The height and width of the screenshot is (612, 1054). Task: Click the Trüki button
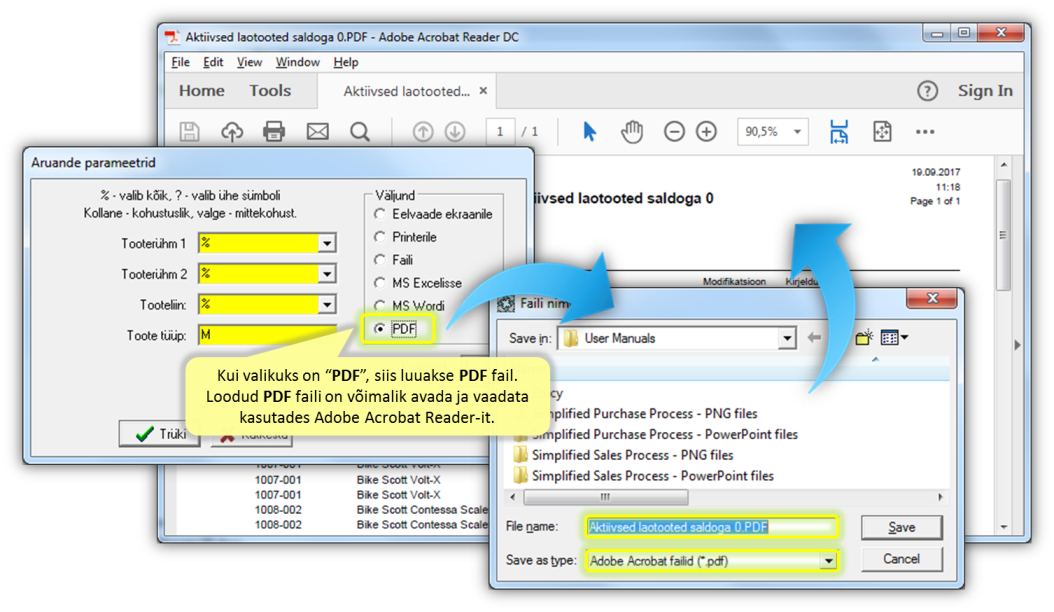tap(160, 434)
